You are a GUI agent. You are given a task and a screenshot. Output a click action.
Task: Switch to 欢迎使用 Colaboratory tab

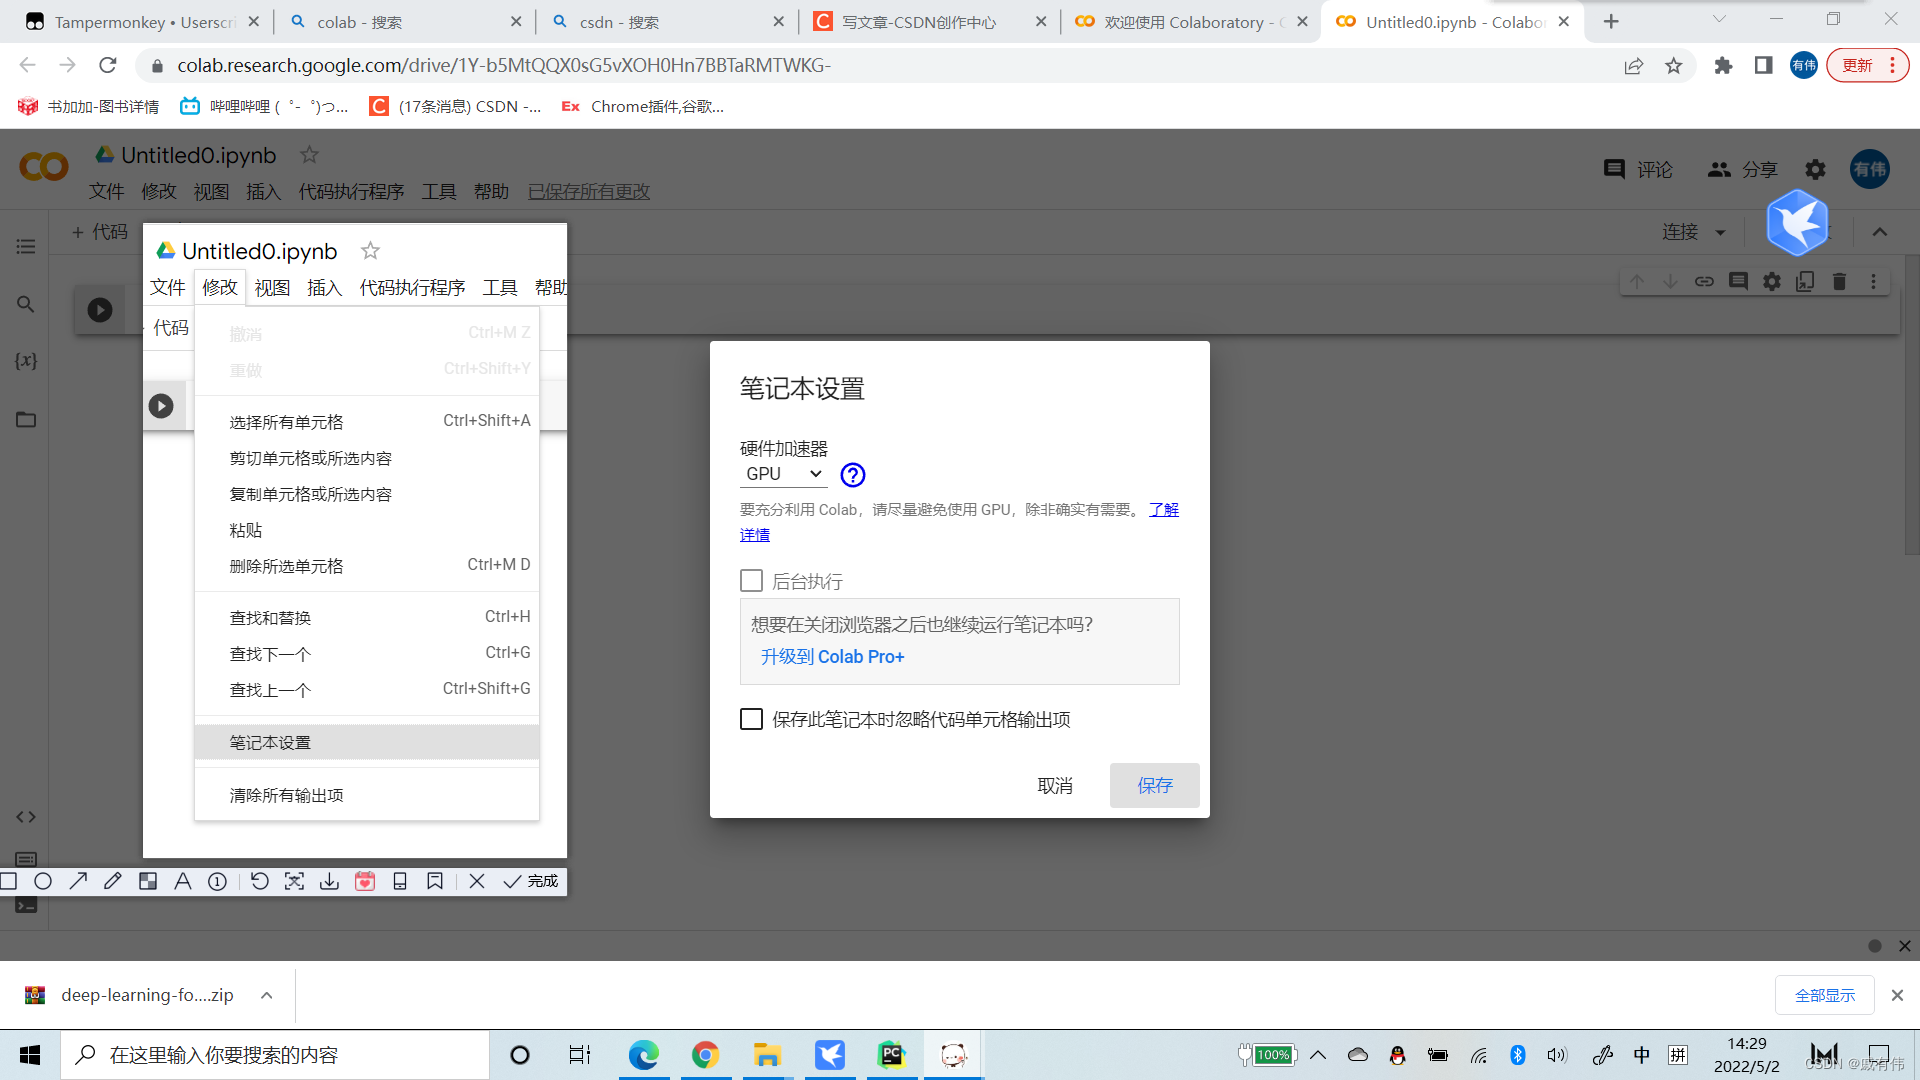1190,22
